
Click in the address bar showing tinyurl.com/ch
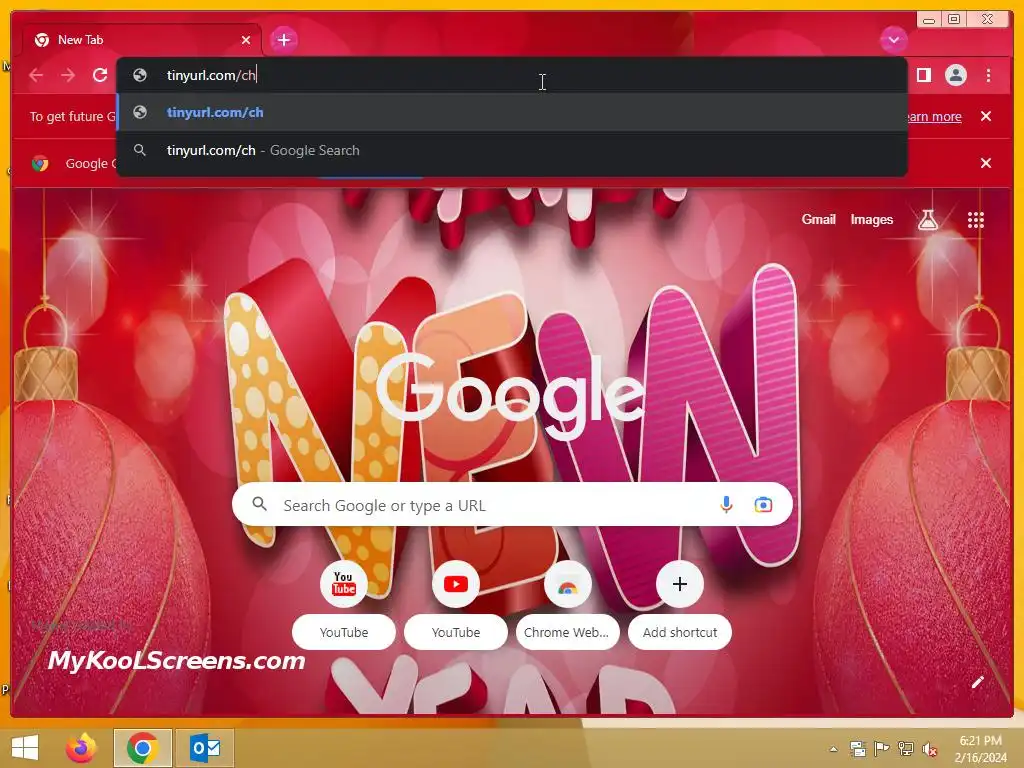point(512,75)
